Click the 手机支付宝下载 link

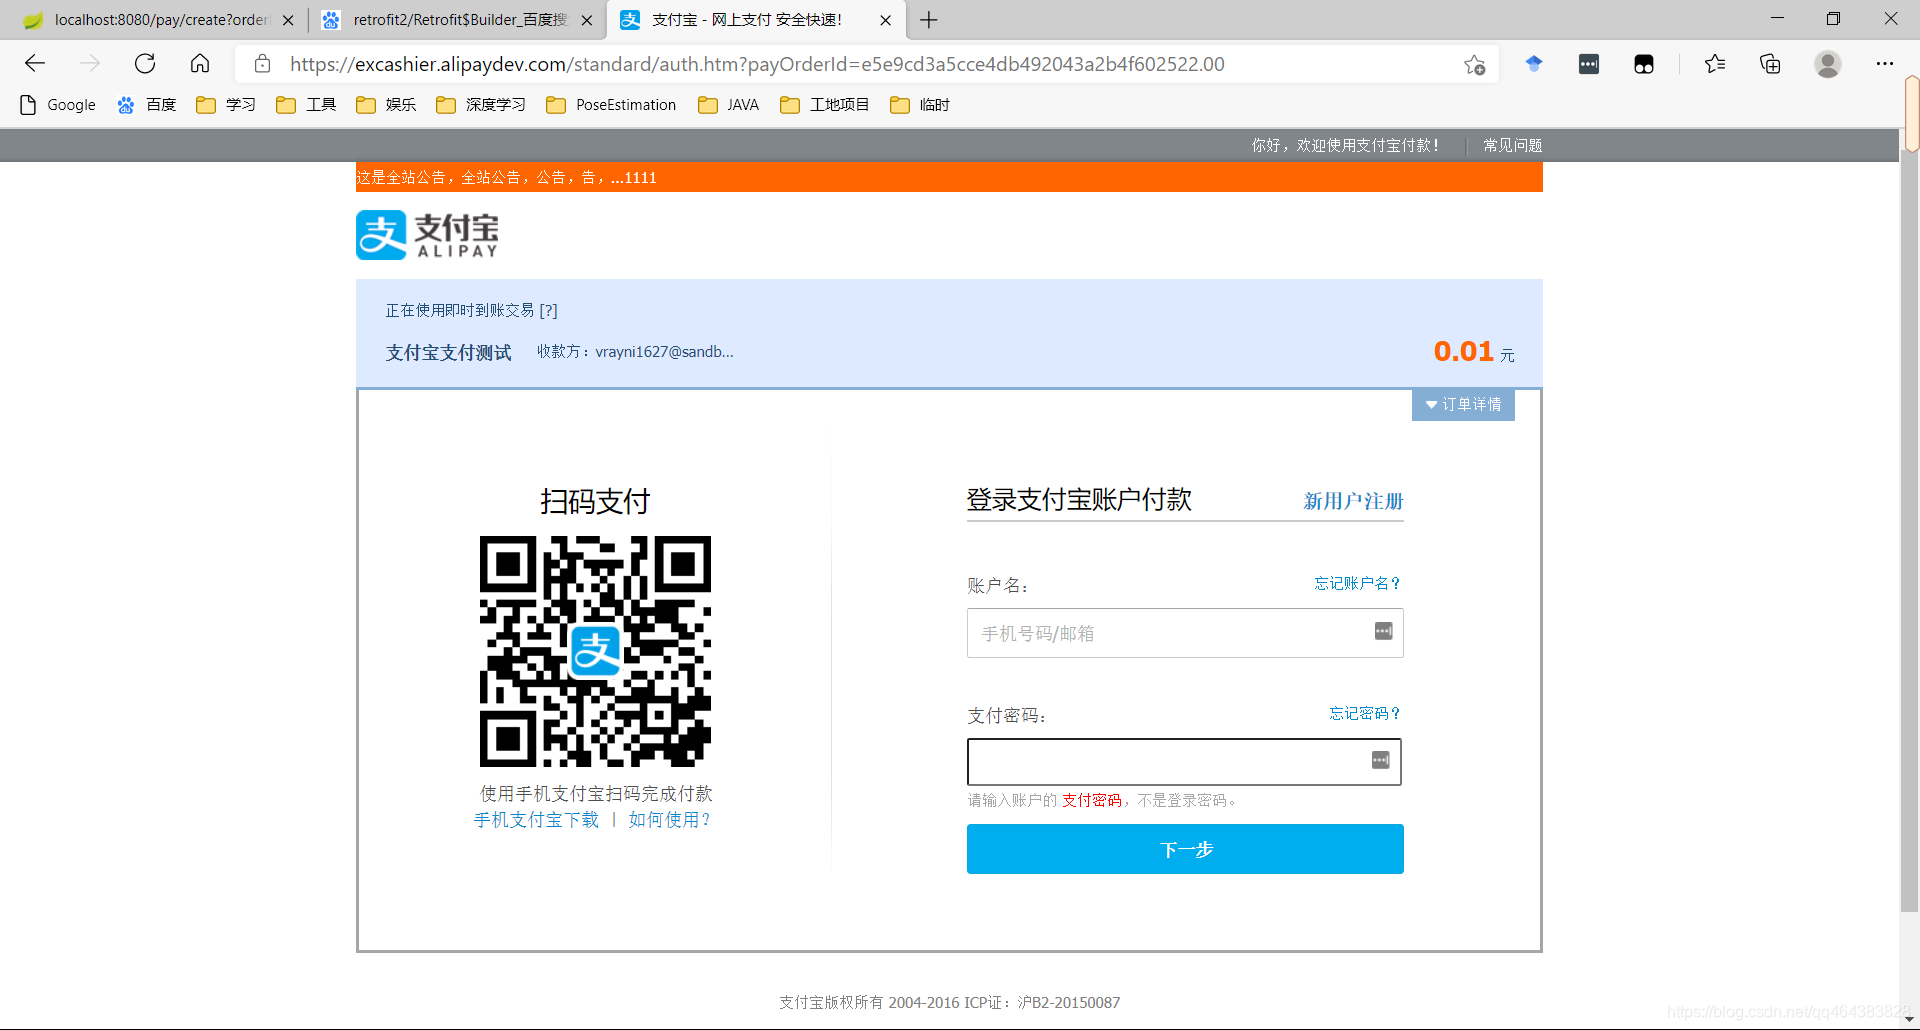pyautogui.click(x=536, y=820)
